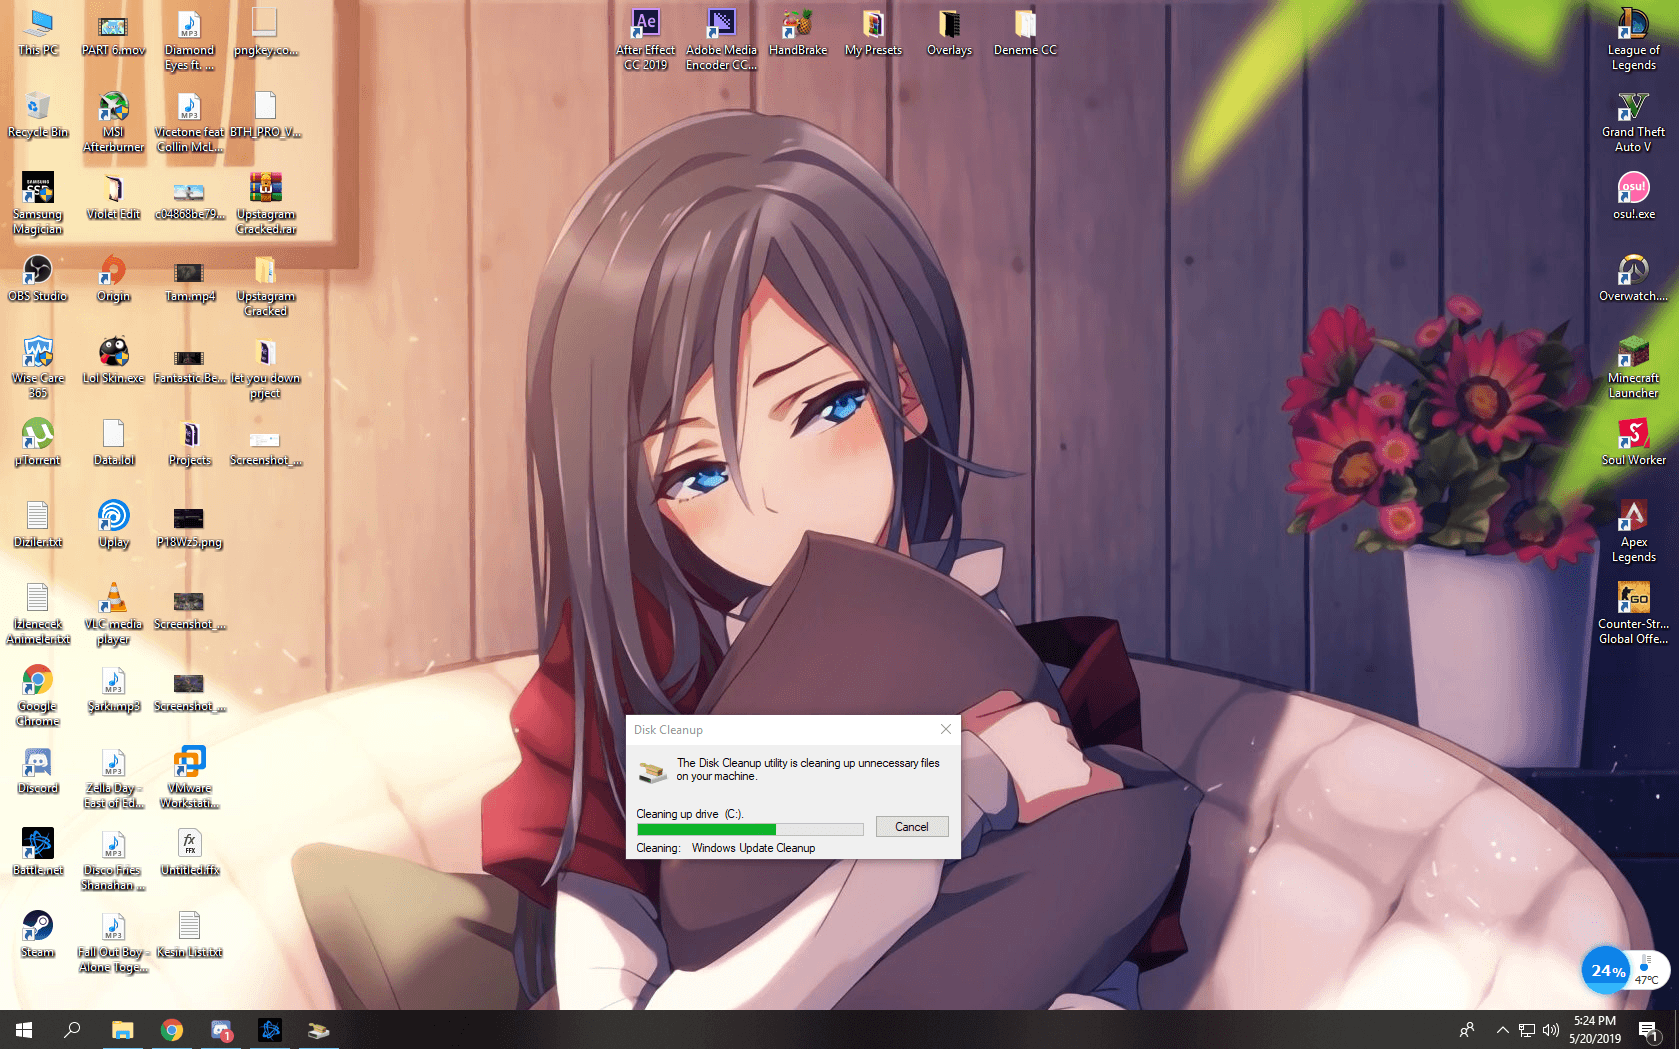Click the Minecraft Launcher icon
Viewport: 1679px width, 1049px height.
tap(1633, 368)
